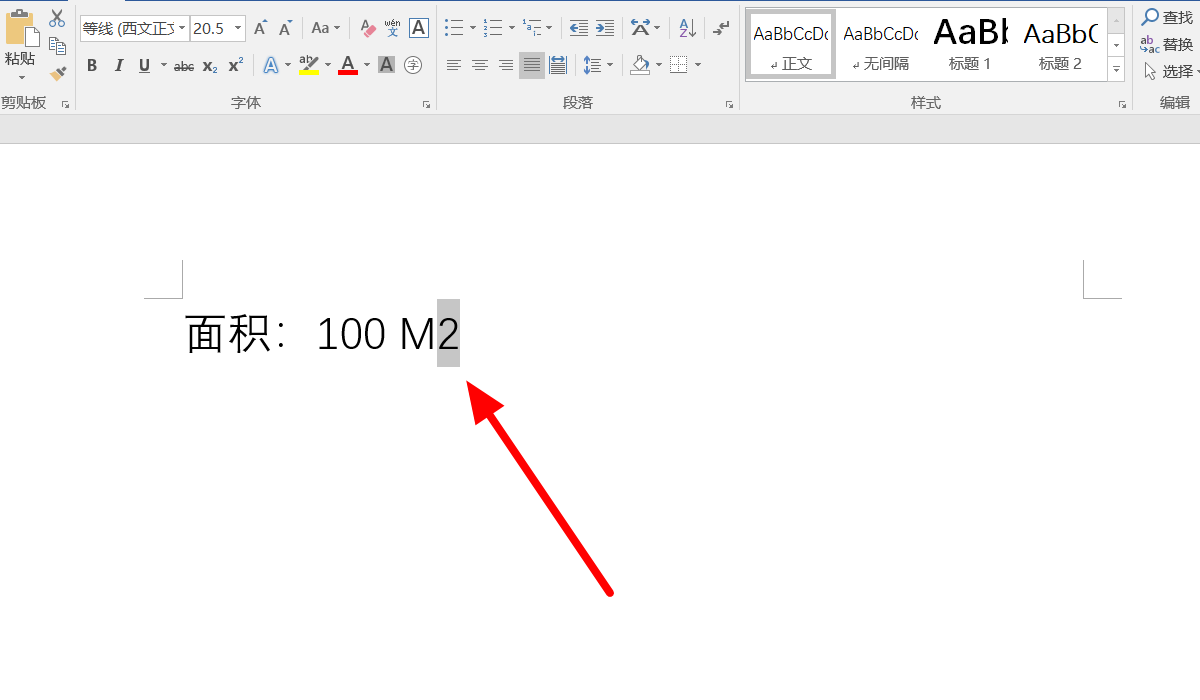
Task: Apply character border with boxed A icon
Action: coord(419,28)
